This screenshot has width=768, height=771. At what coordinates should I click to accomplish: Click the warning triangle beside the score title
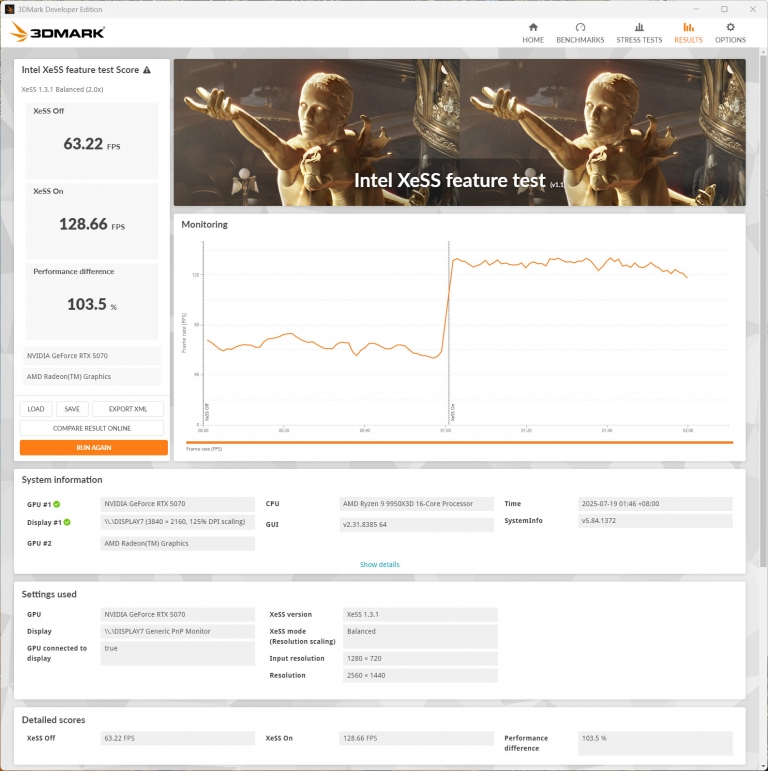[147, 70]
